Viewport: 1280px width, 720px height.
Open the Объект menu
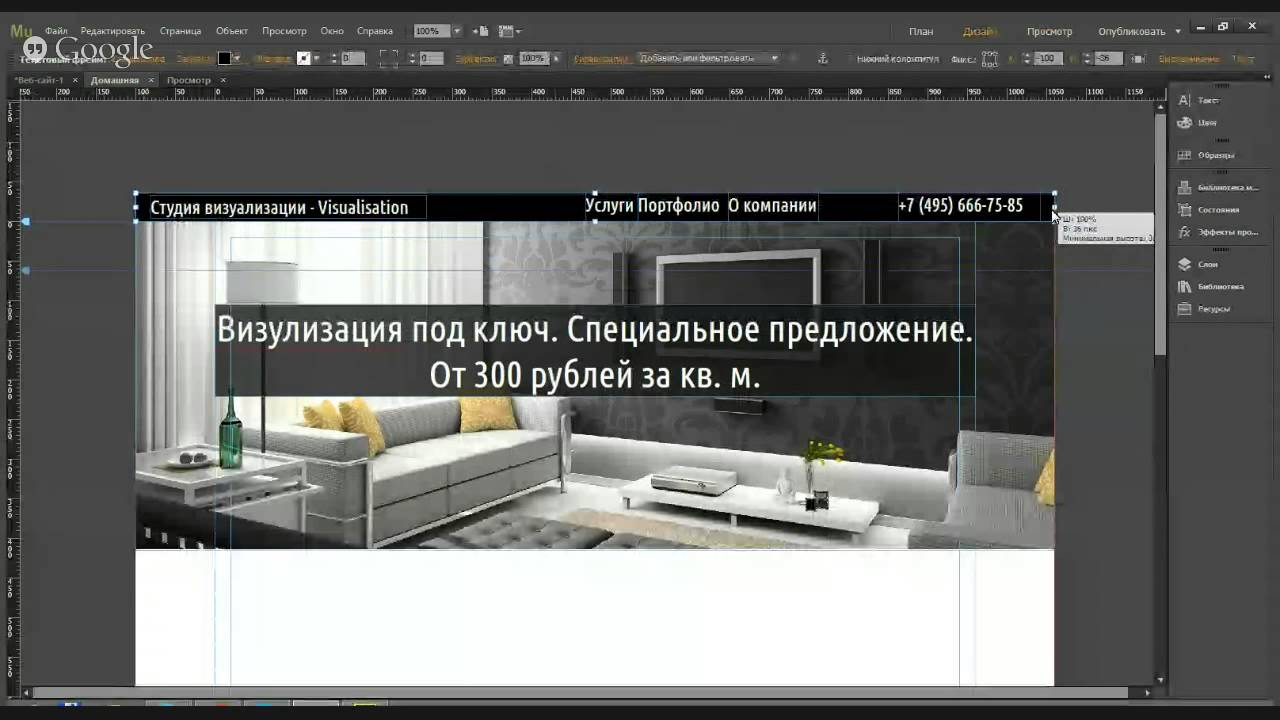[x=232, y=31]
